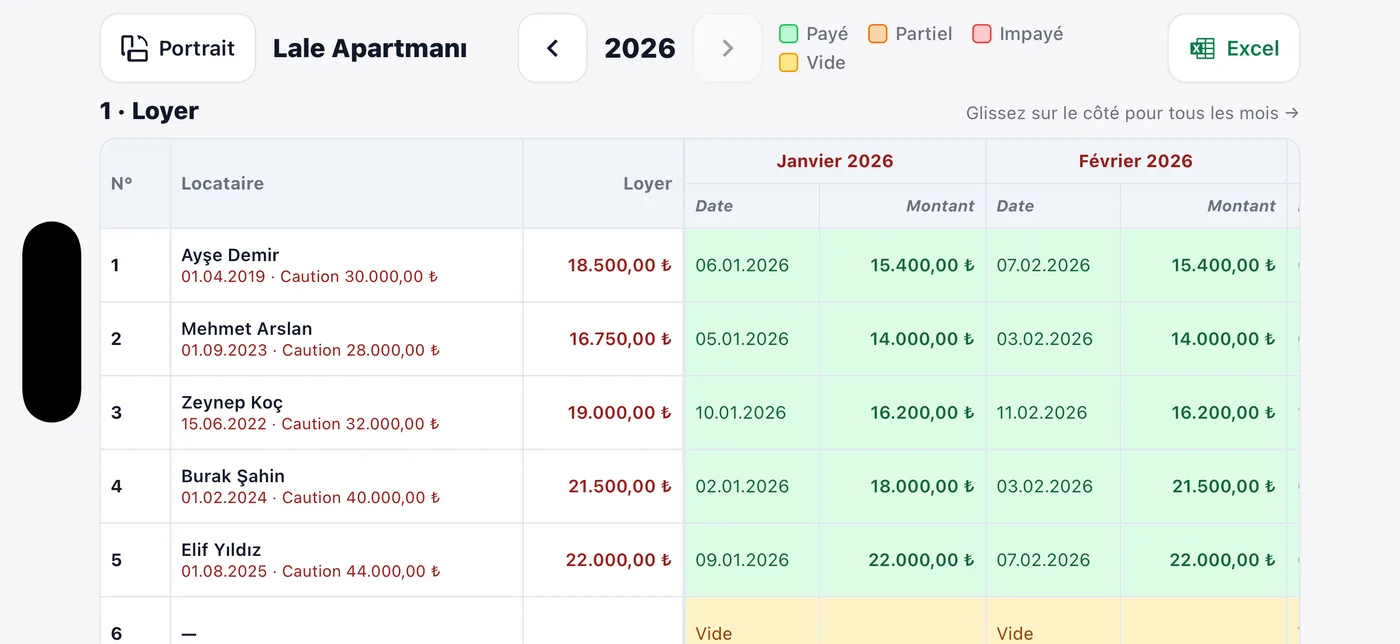Click Zeynep Koç's January amount 16.200,00 ₺
The width and height of the screenshot is (1400, 644).
click(922, 412)
